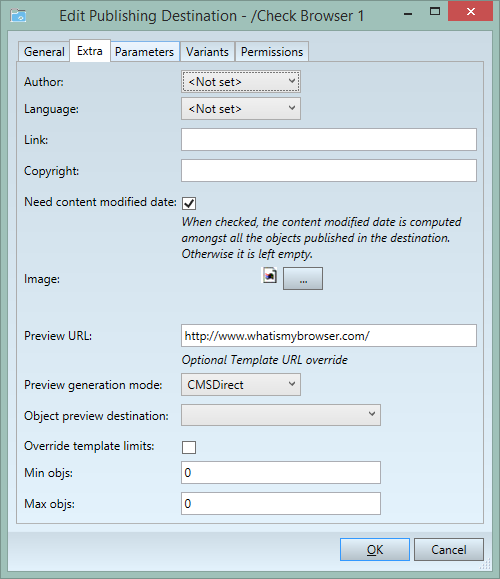Maximize the dialog window
The height and width of the screenshot is (579, 500).
click(435, 12)
